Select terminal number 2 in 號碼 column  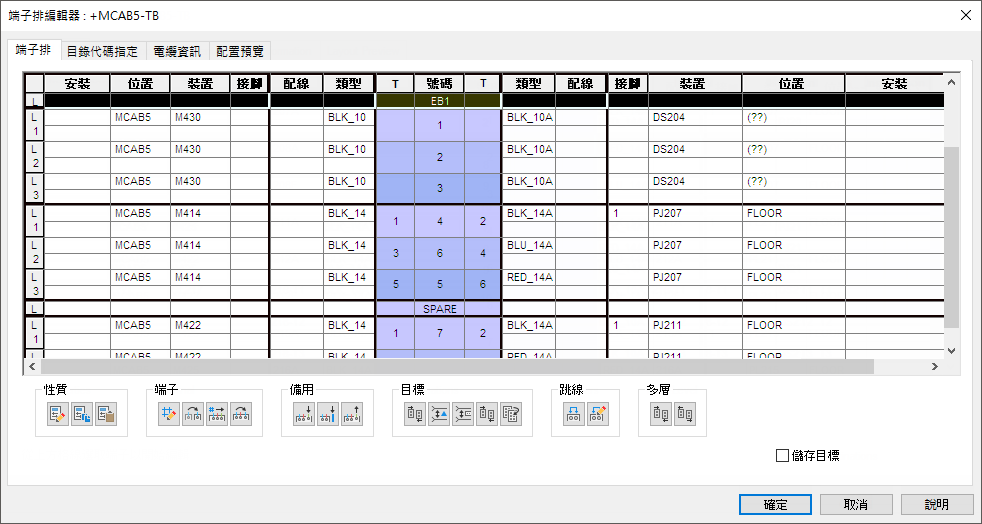439,157
